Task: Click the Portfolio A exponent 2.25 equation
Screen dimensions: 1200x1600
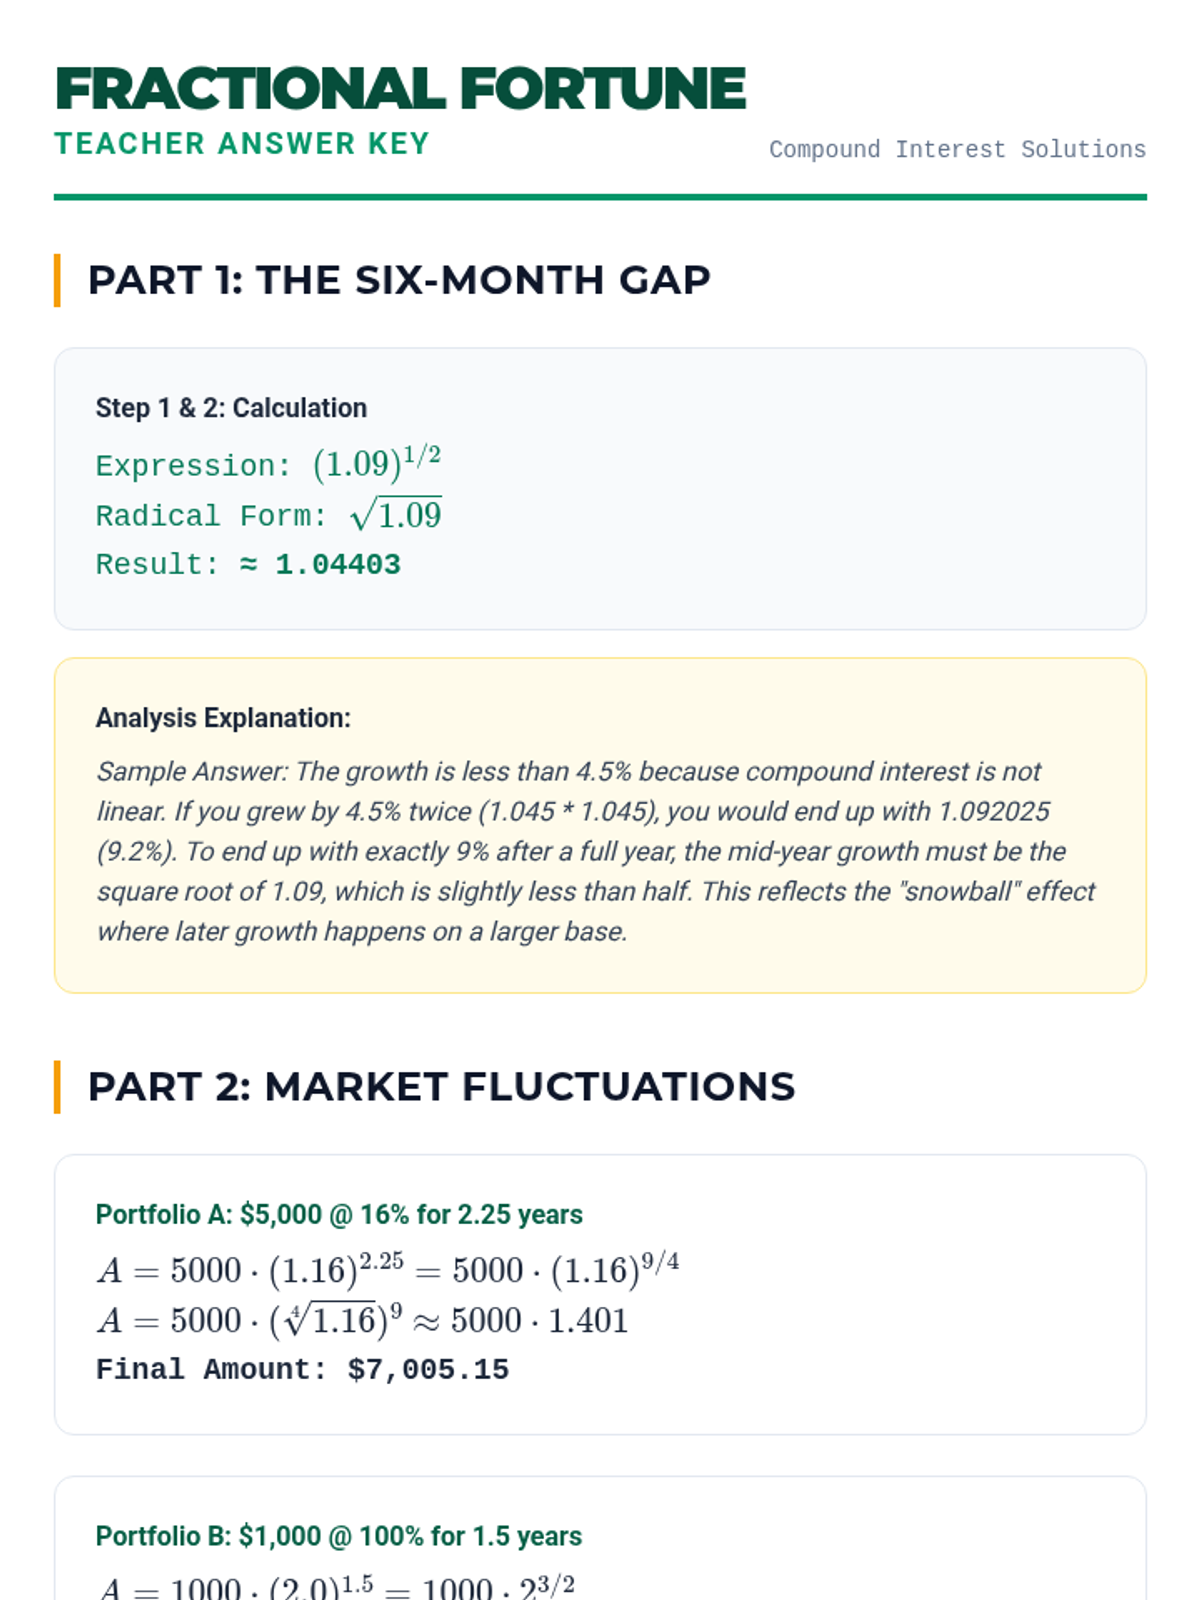Action: tap(388, 1269)
